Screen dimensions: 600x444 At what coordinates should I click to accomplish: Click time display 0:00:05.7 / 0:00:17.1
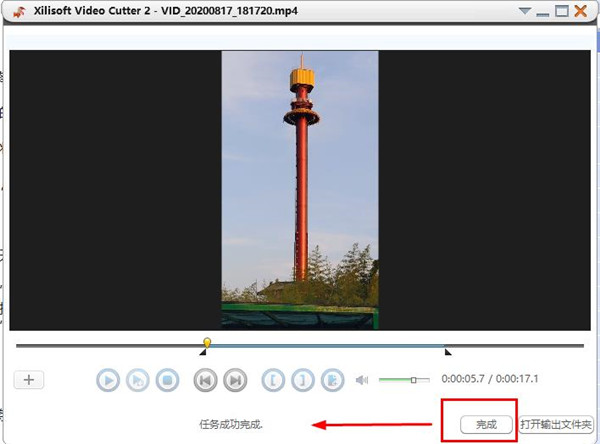coord(490,379)
